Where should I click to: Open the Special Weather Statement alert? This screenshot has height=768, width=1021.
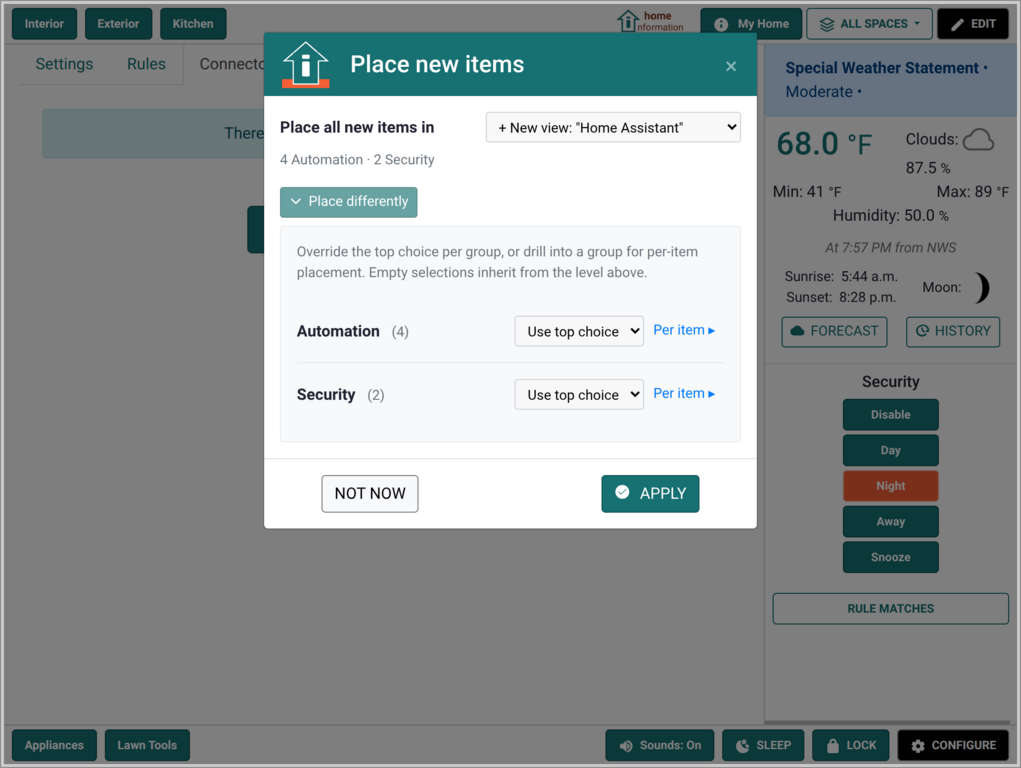click(890, 80)
